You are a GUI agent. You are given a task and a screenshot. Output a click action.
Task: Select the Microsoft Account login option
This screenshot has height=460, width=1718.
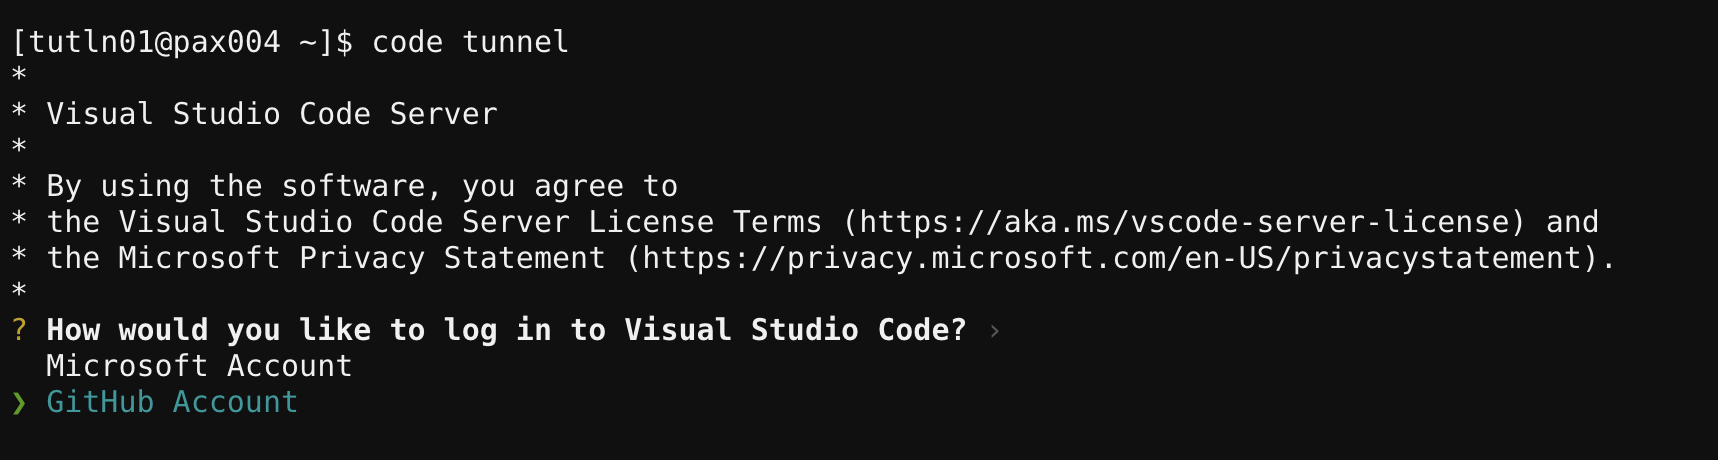click(x=199, y=366)
